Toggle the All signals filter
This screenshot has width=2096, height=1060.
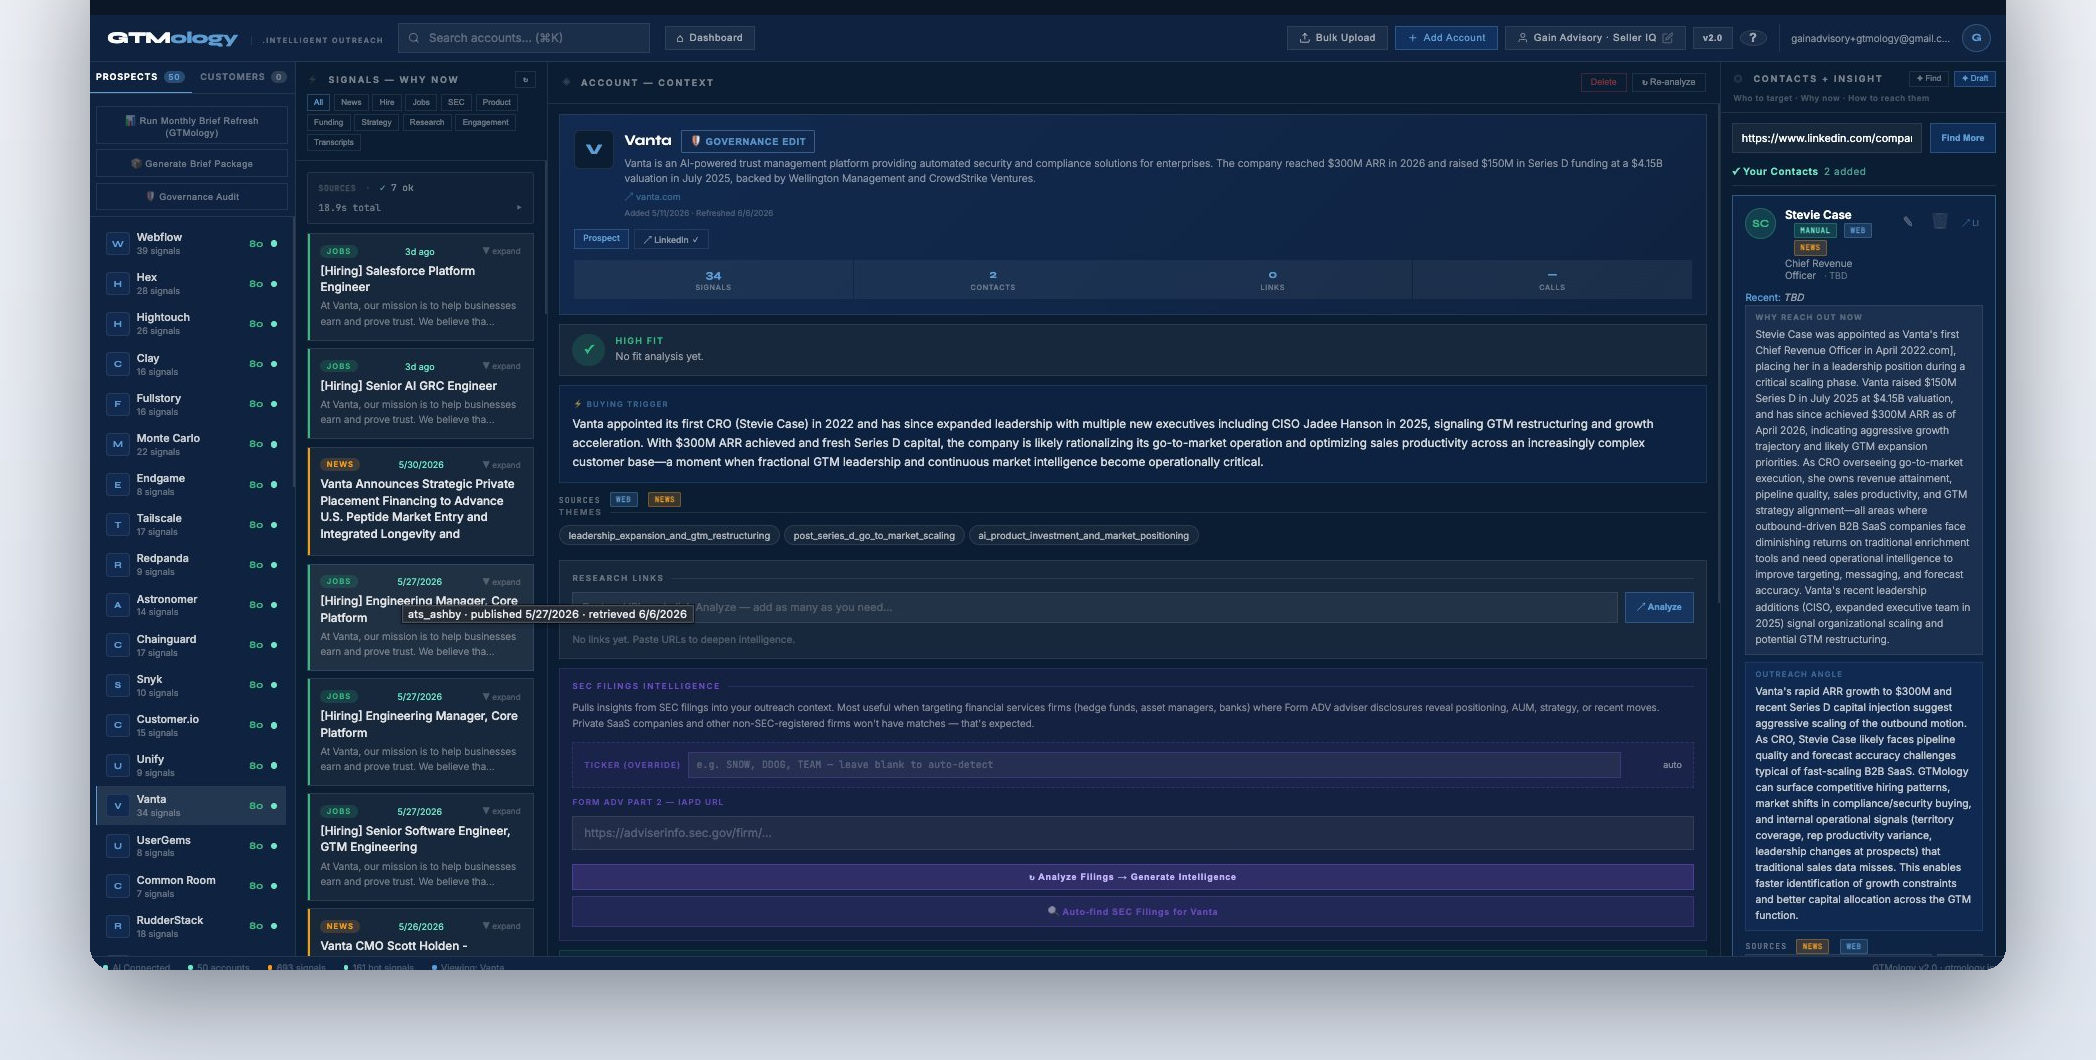coord(318,102)
